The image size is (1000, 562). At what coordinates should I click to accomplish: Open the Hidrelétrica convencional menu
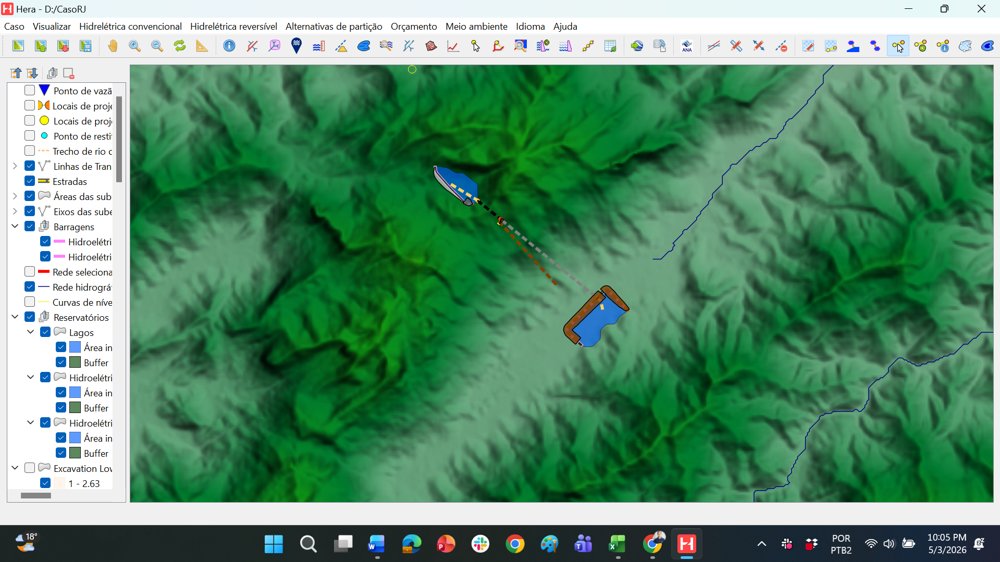click(x=130, y=26)
